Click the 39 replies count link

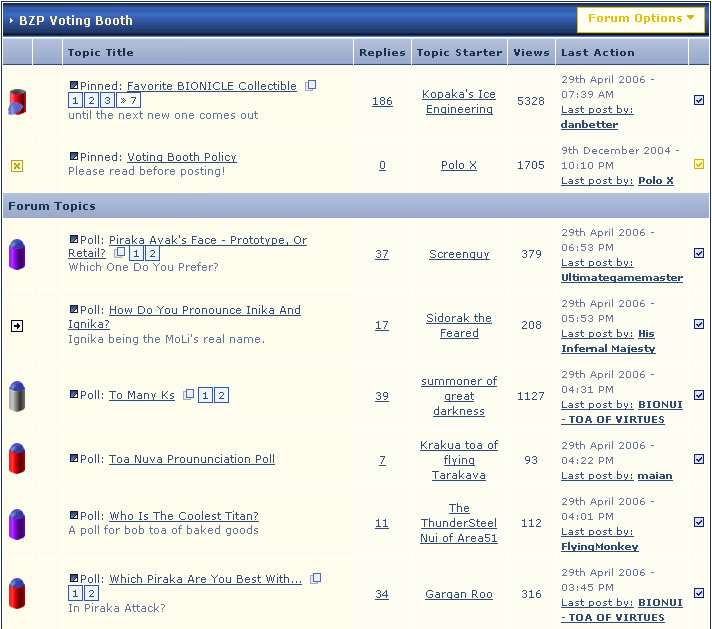click(382, 396)
